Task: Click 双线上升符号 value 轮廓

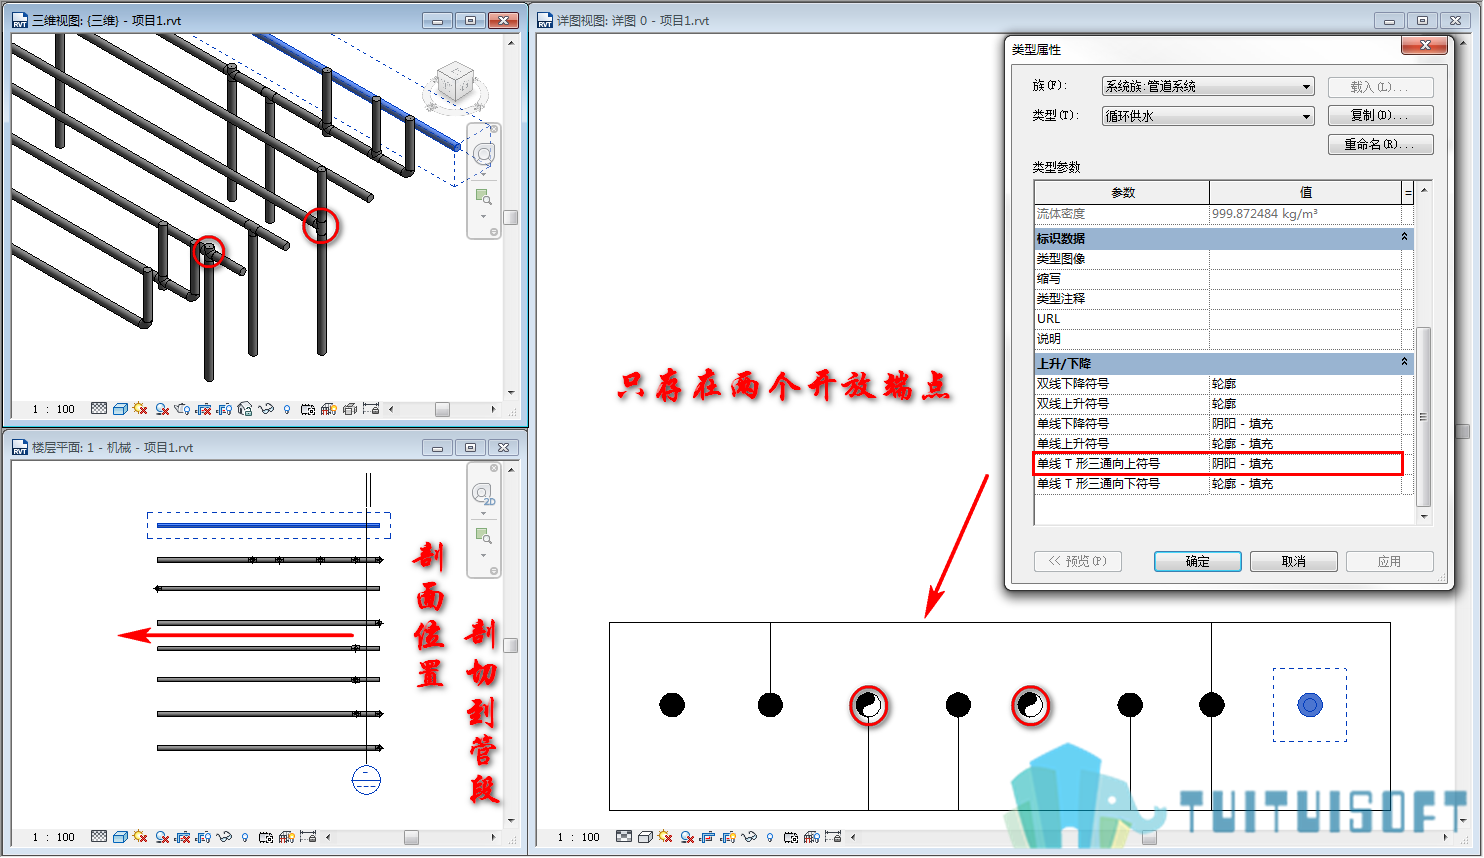Action: (x=1224, y=404)
